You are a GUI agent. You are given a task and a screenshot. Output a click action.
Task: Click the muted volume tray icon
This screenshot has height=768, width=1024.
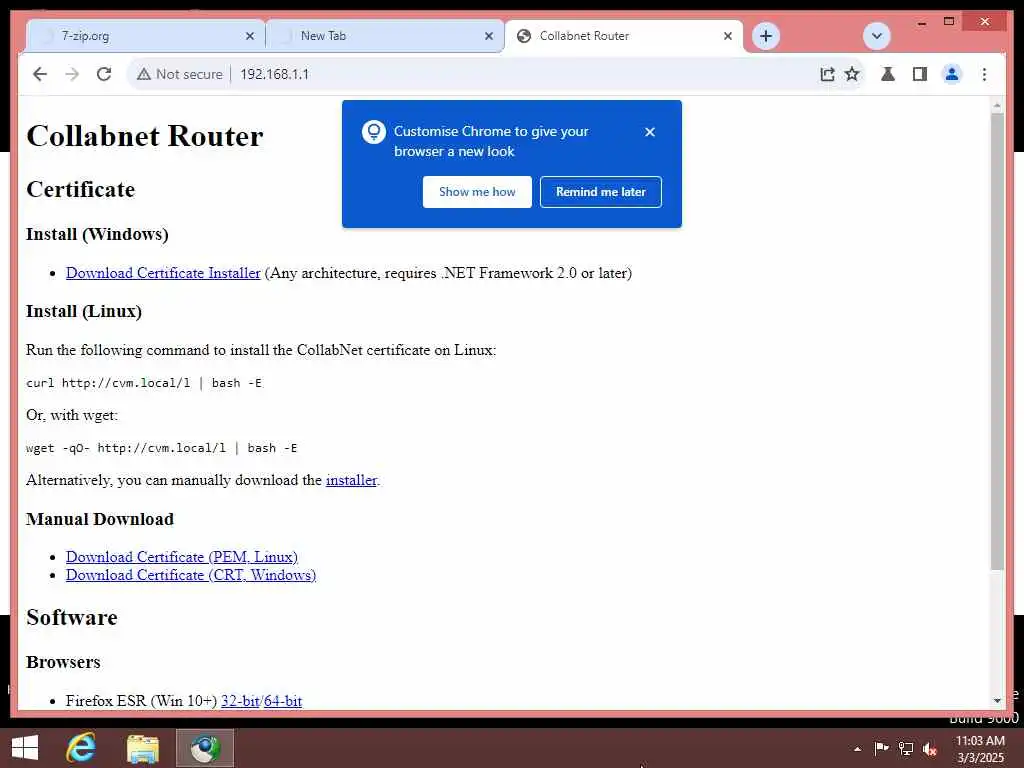(x=930, y=749)
